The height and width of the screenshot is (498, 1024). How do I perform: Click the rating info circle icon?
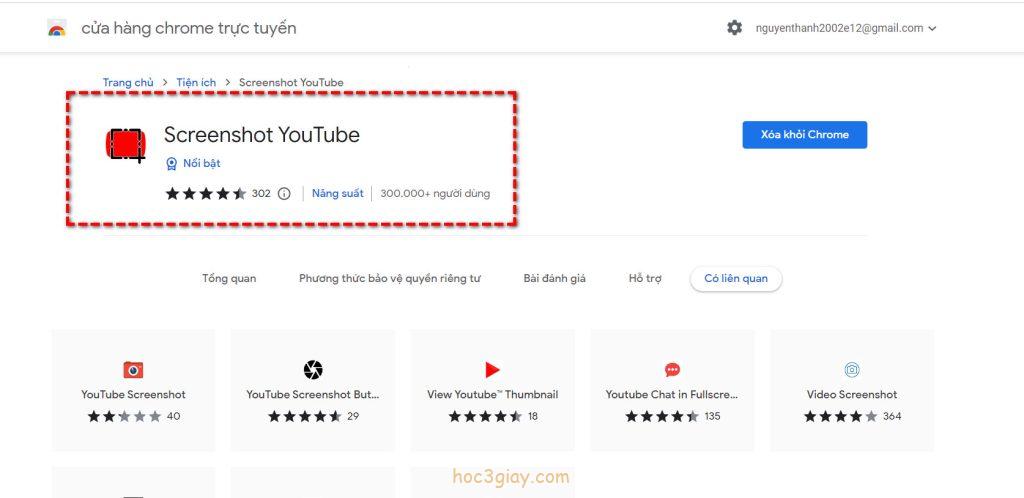(x=284, y=194)
